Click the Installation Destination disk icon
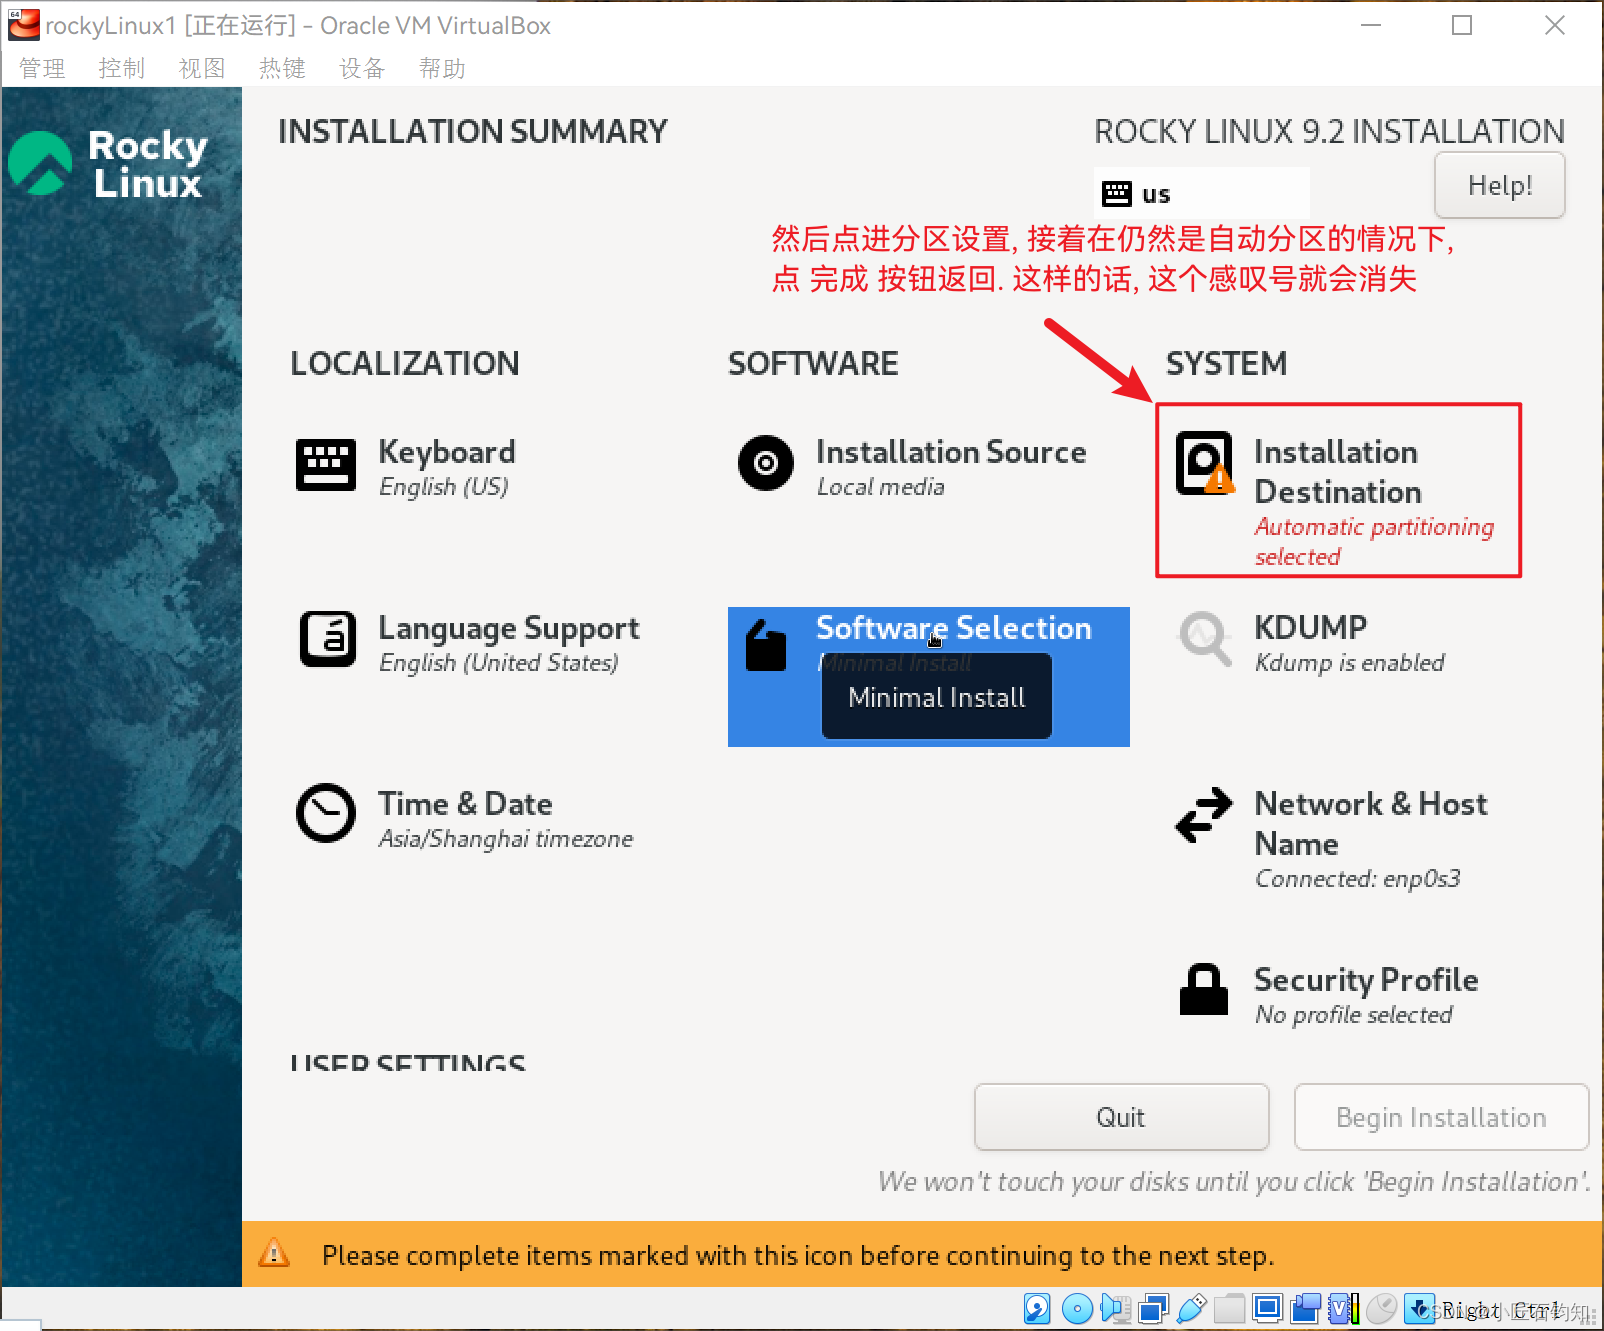1604x1331 pixels. pos(1205,463)
